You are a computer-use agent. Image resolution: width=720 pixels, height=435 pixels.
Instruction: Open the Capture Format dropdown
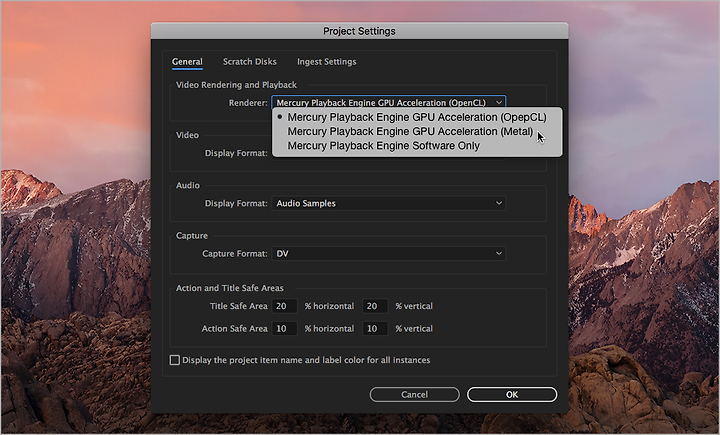tap(388, 254)
